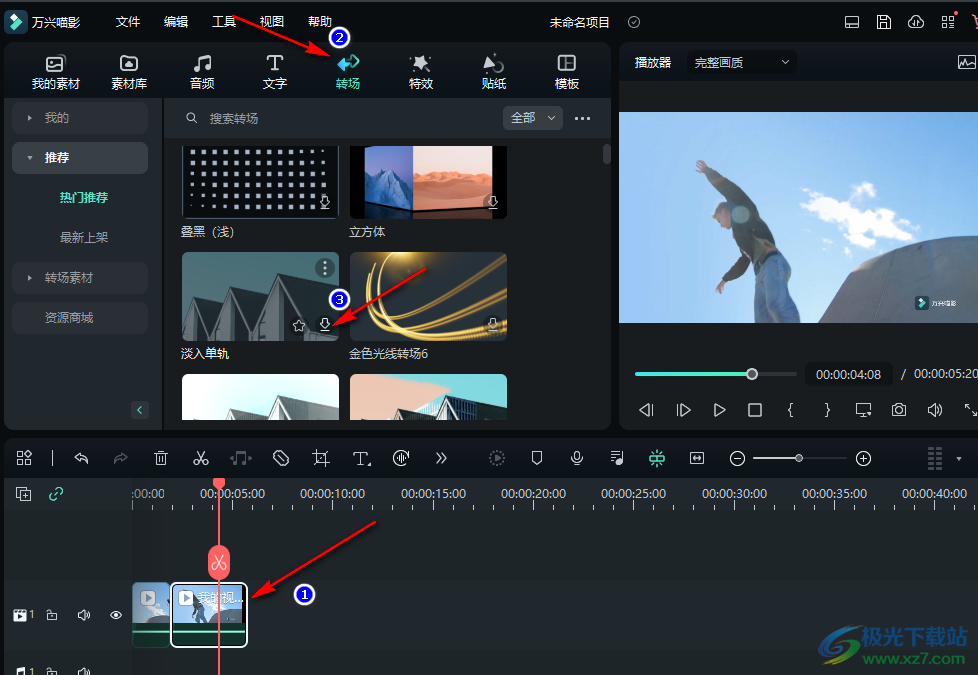Select 最新上架 in the sidebar
The height and width of the screenshot is (675, 978).
[x=84, y=237]
